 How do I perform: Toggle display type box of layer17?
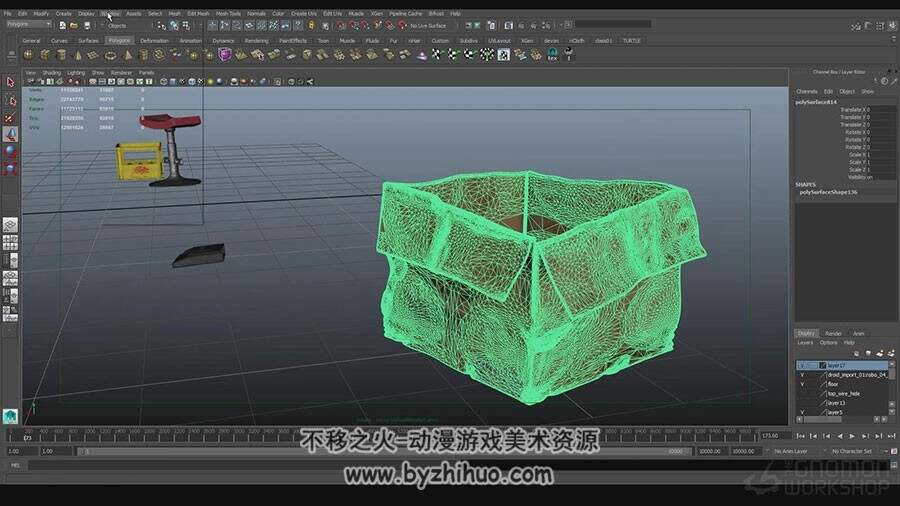(x=813, y=365)
